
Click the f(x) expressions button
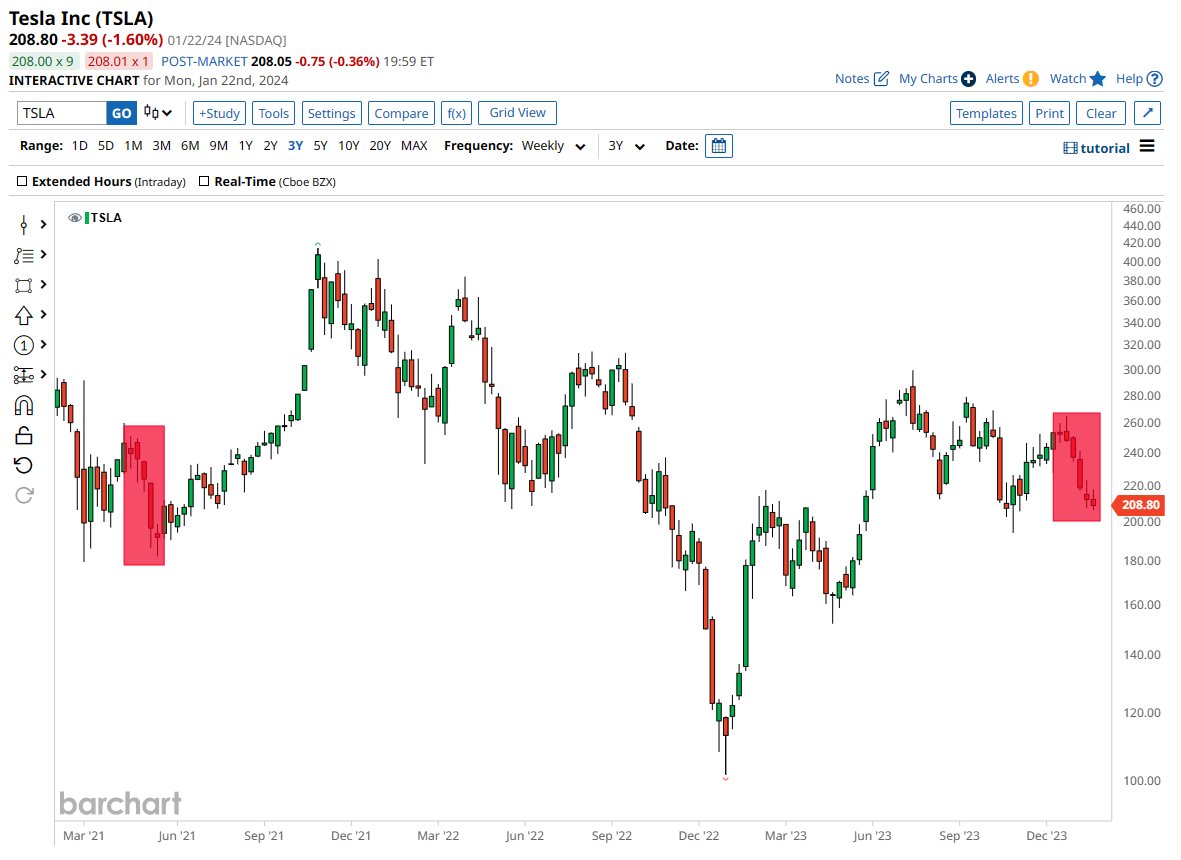tap(456, 113)
